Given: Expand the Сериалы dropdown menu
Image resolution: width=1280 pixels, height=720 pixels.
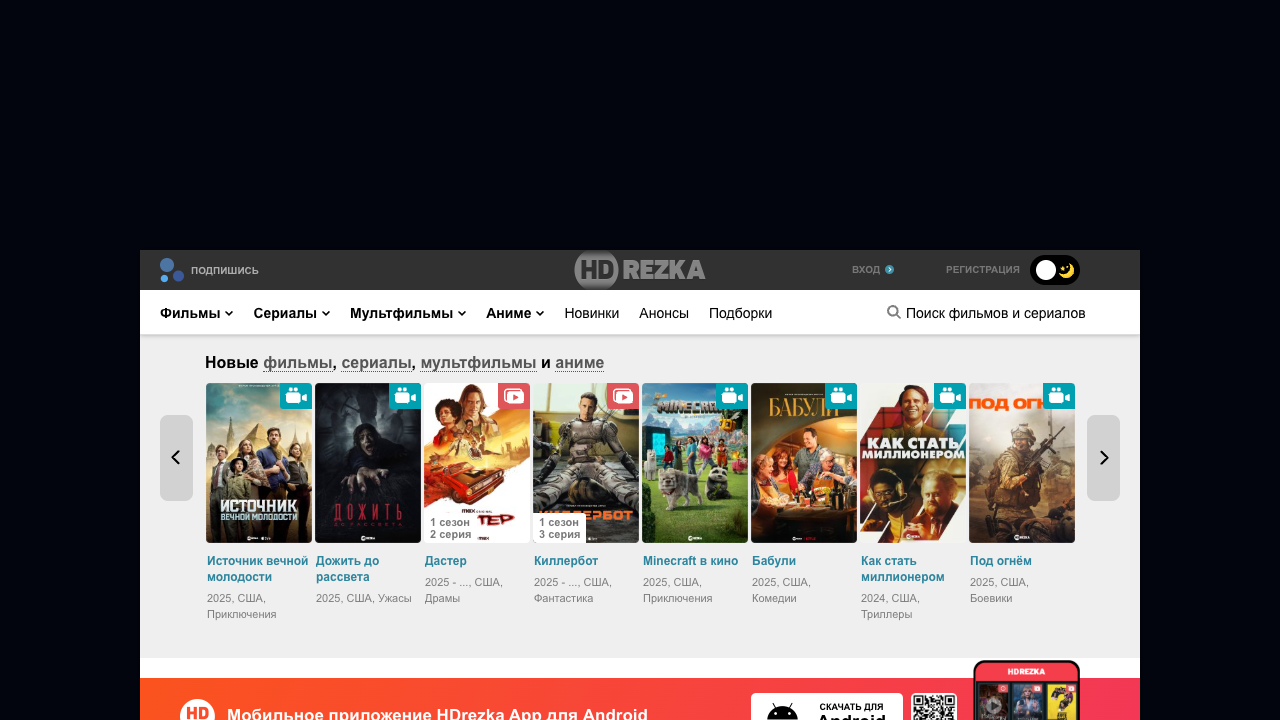Looking at the screenshot, I should pyautogui.click(x=291, y=313).
